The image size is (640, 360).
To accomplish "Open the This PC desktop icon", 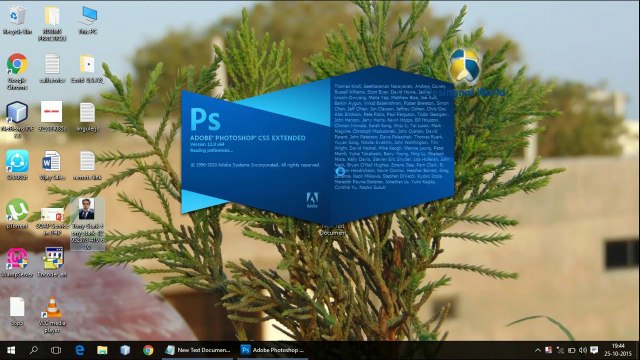I will [88, 20].
